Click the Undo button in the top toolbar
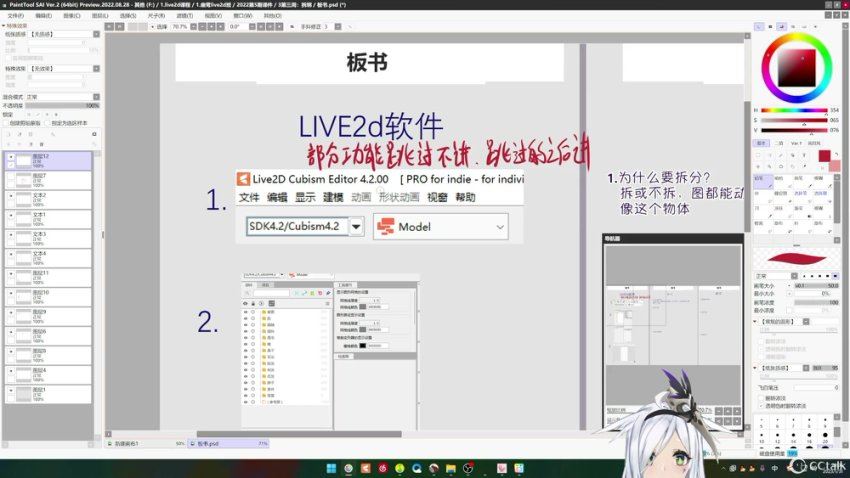 [x=109, y=26]
